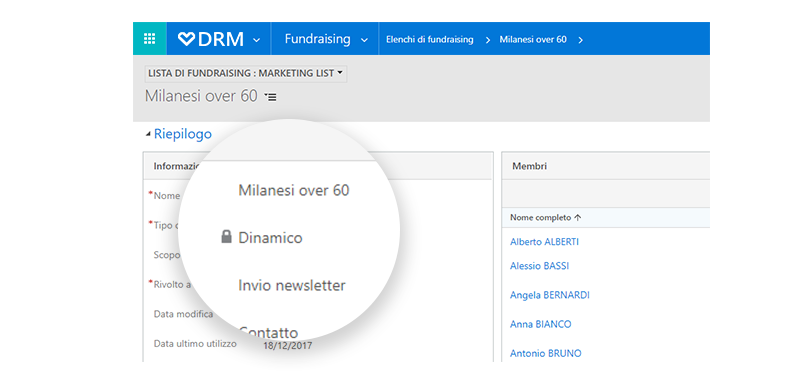The width and height of the screenshot is (800, 386).
Task: Open the Alberto ALBERTI member record
Action: tap(544, 242)
